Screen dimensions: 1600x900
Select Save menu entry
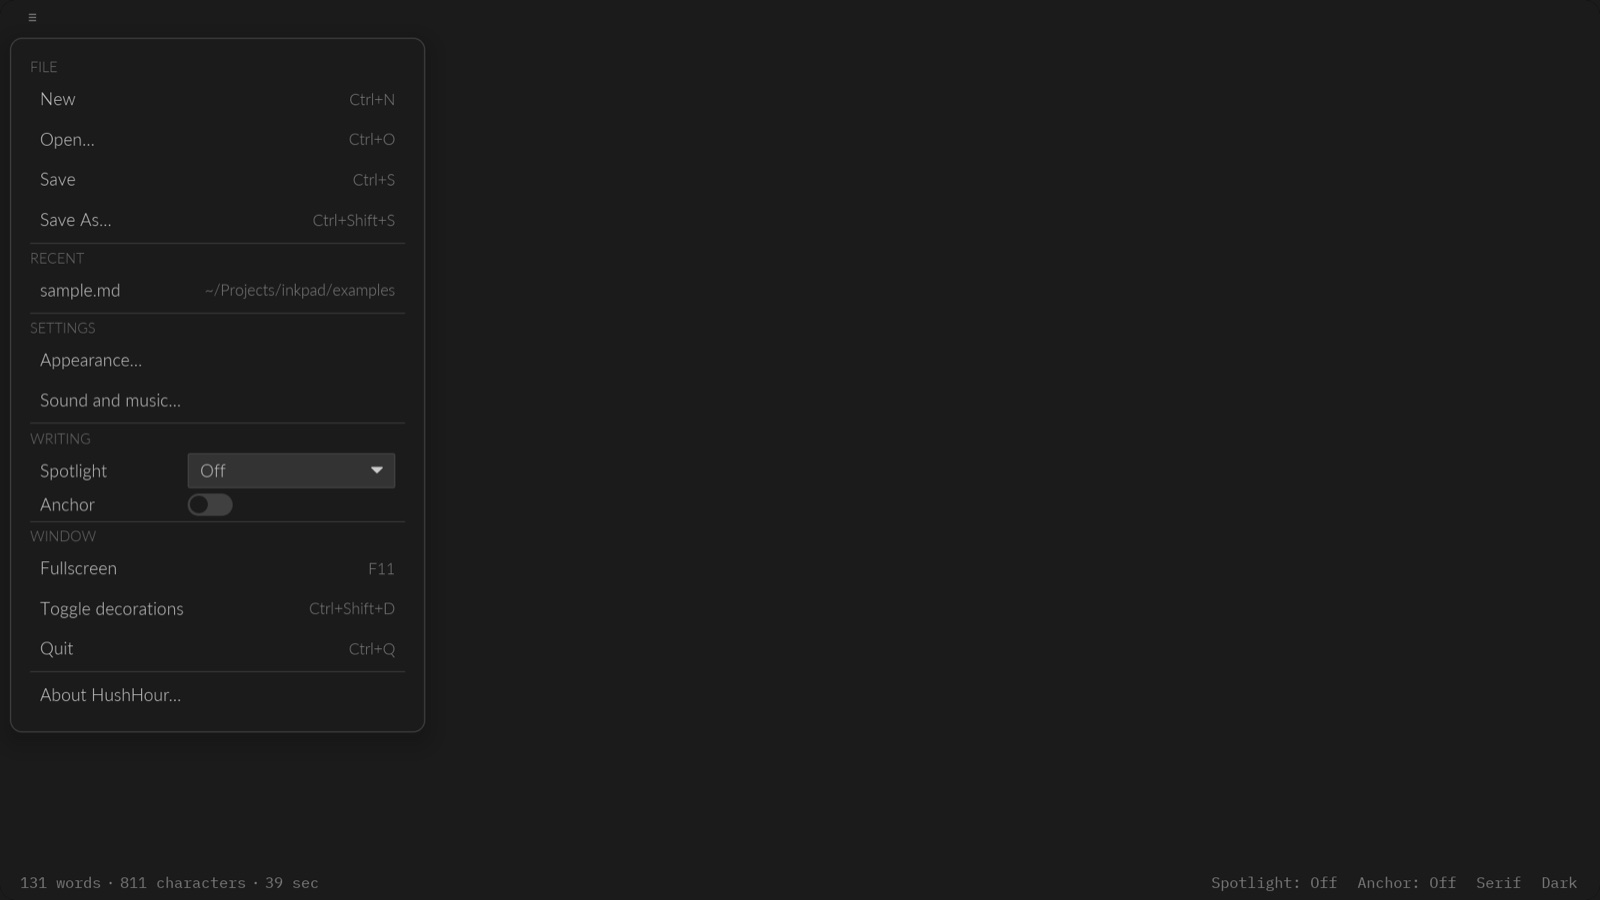(x=217, y=180)
